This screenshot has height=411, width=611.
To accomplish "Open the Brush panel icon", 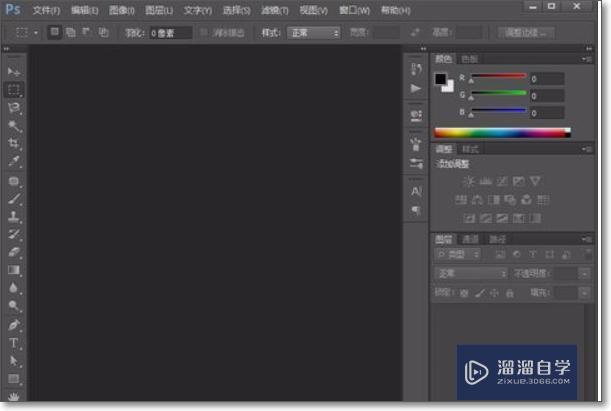I will pos(416,144).
